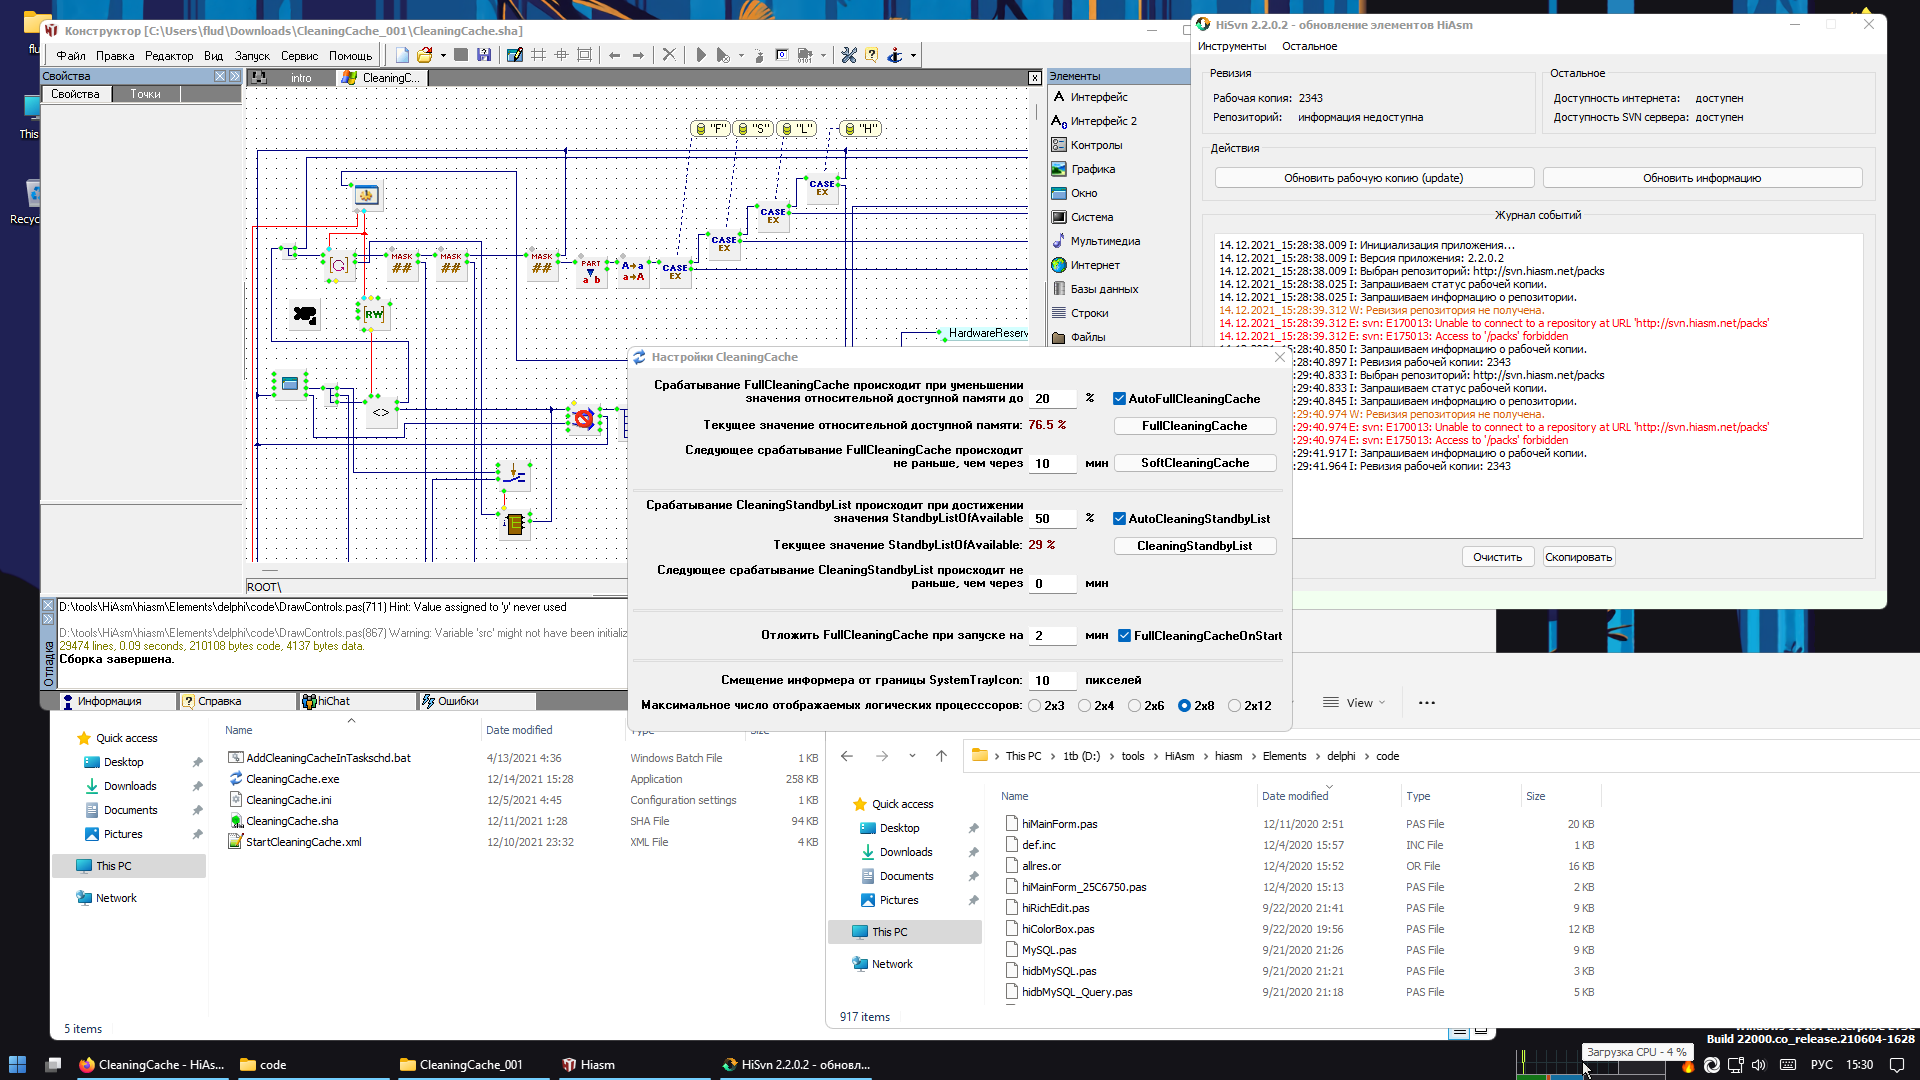Click the Open file folder icon

click(x=425, y=55)
